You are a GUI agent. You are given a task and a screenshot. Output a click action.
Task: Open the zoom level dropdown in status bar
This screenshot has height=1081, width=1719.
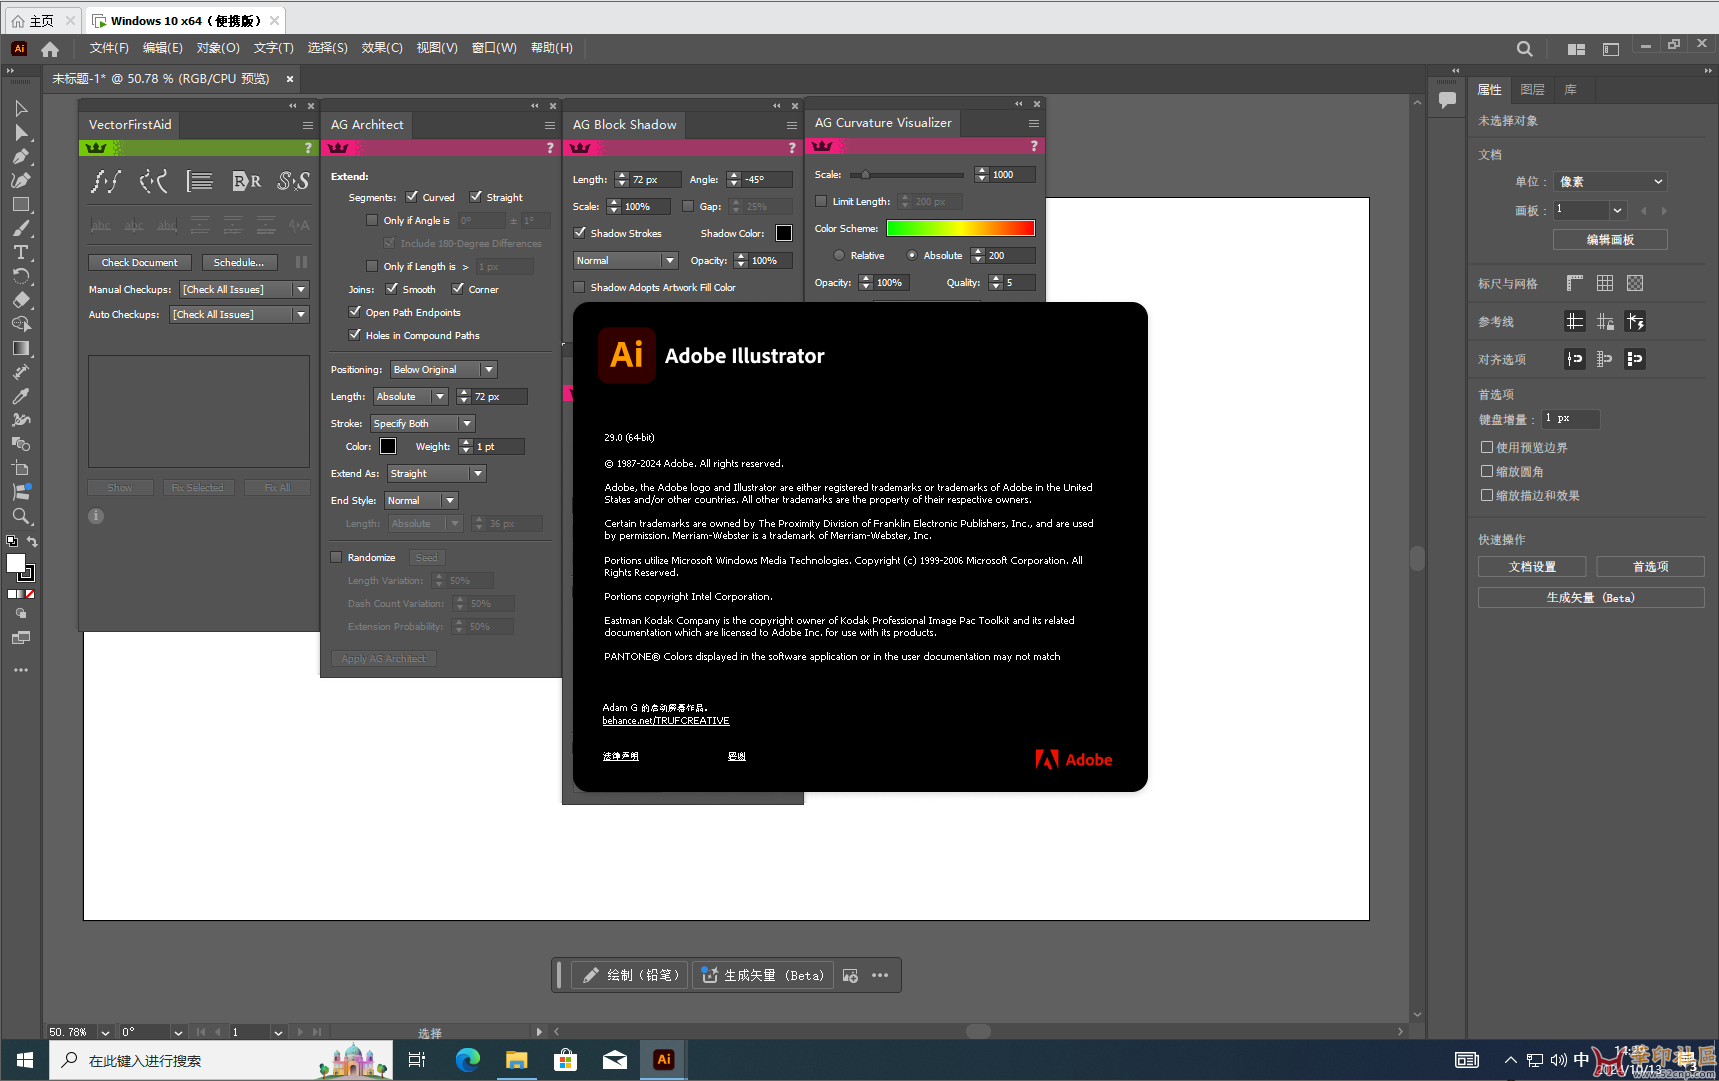(105, 1032)
